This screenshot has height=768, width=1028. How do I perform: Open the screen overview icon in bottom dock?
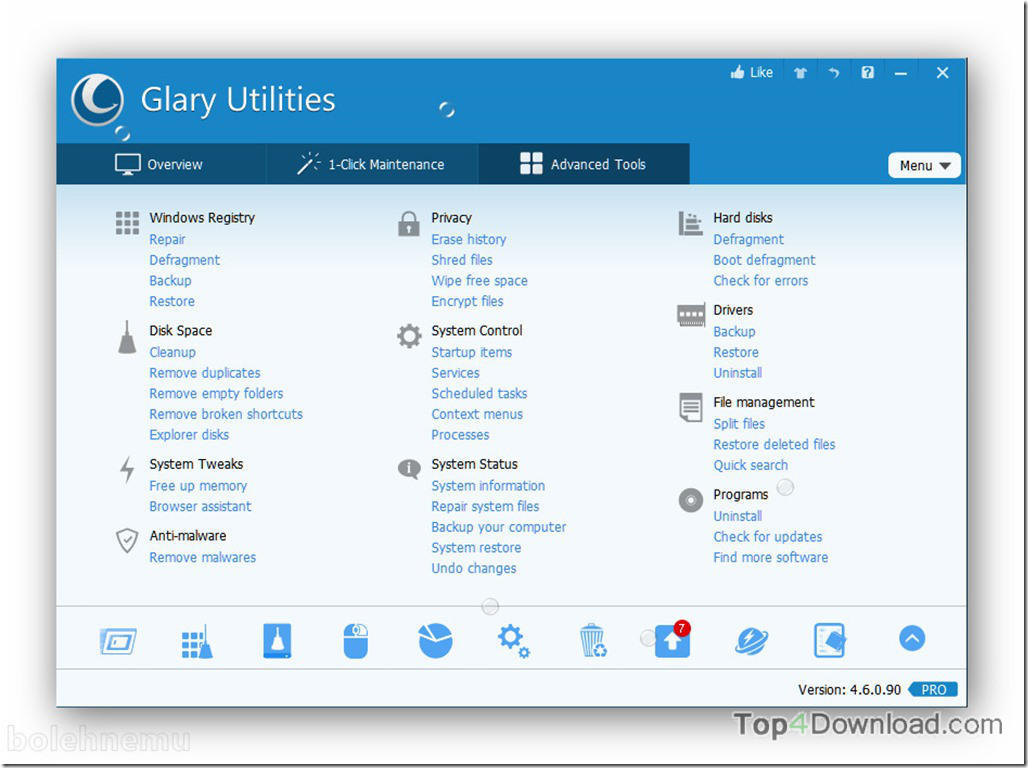tap(118, 641)
